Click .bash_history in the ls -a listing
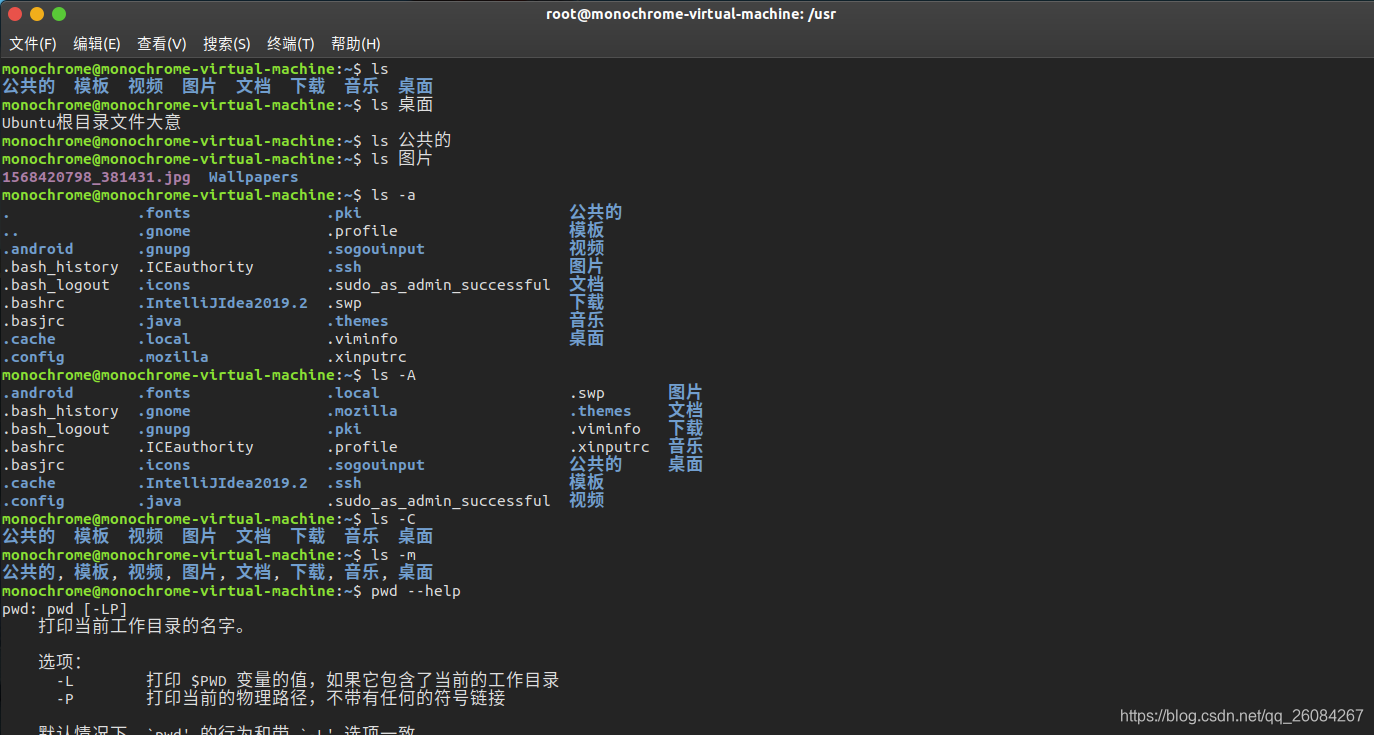 coord(60,267)
